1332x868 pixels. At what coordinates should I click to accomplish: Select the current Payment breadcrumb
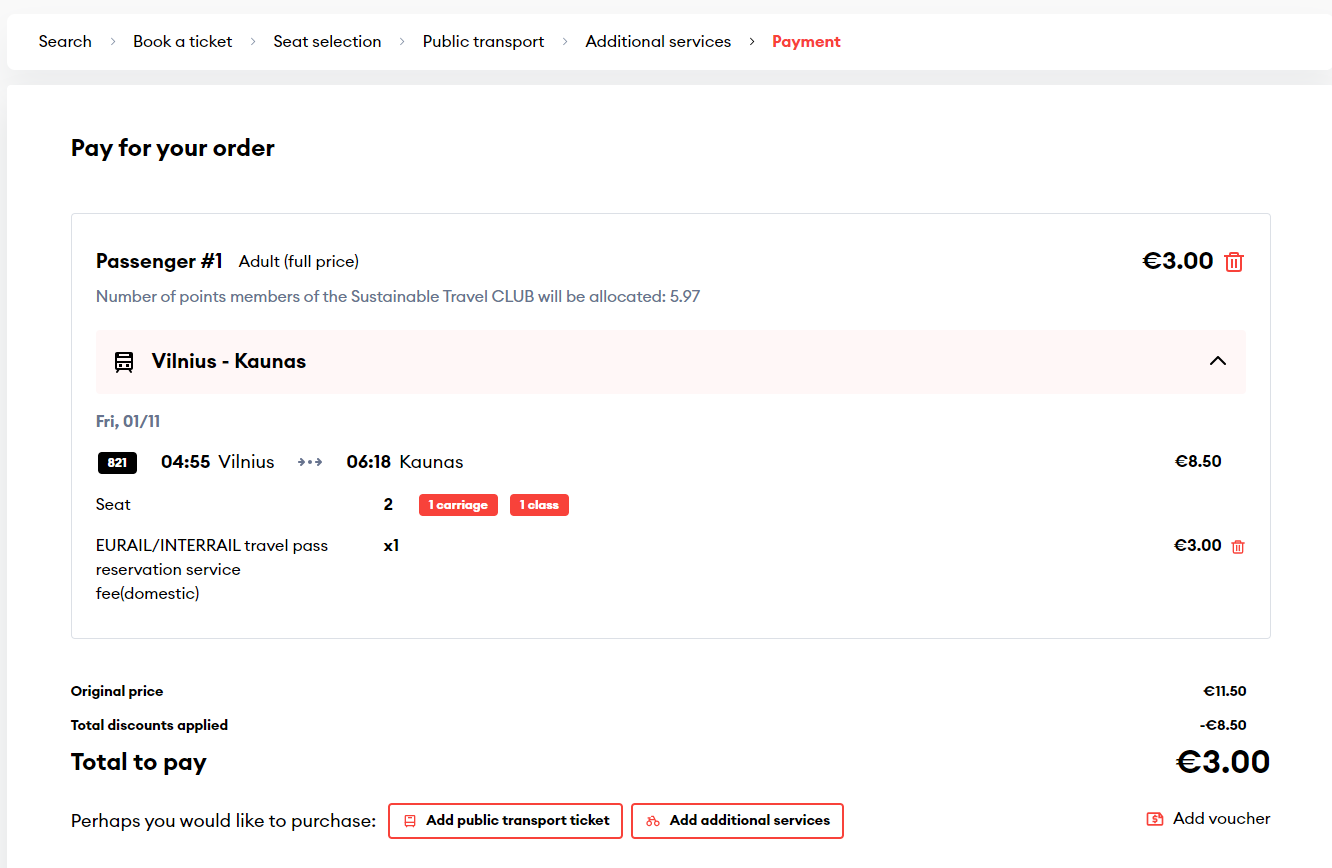pyautogui.click(x=806, y=42)
